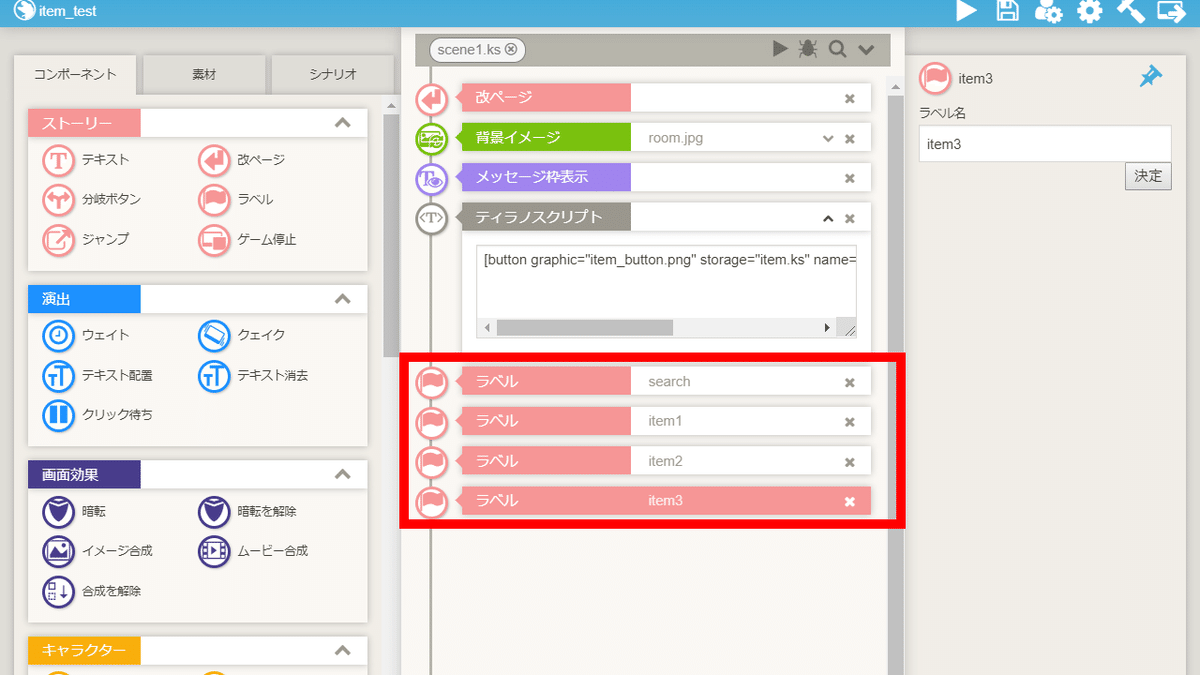Click the 背景イメージ timeline node icon

point(431,139)
